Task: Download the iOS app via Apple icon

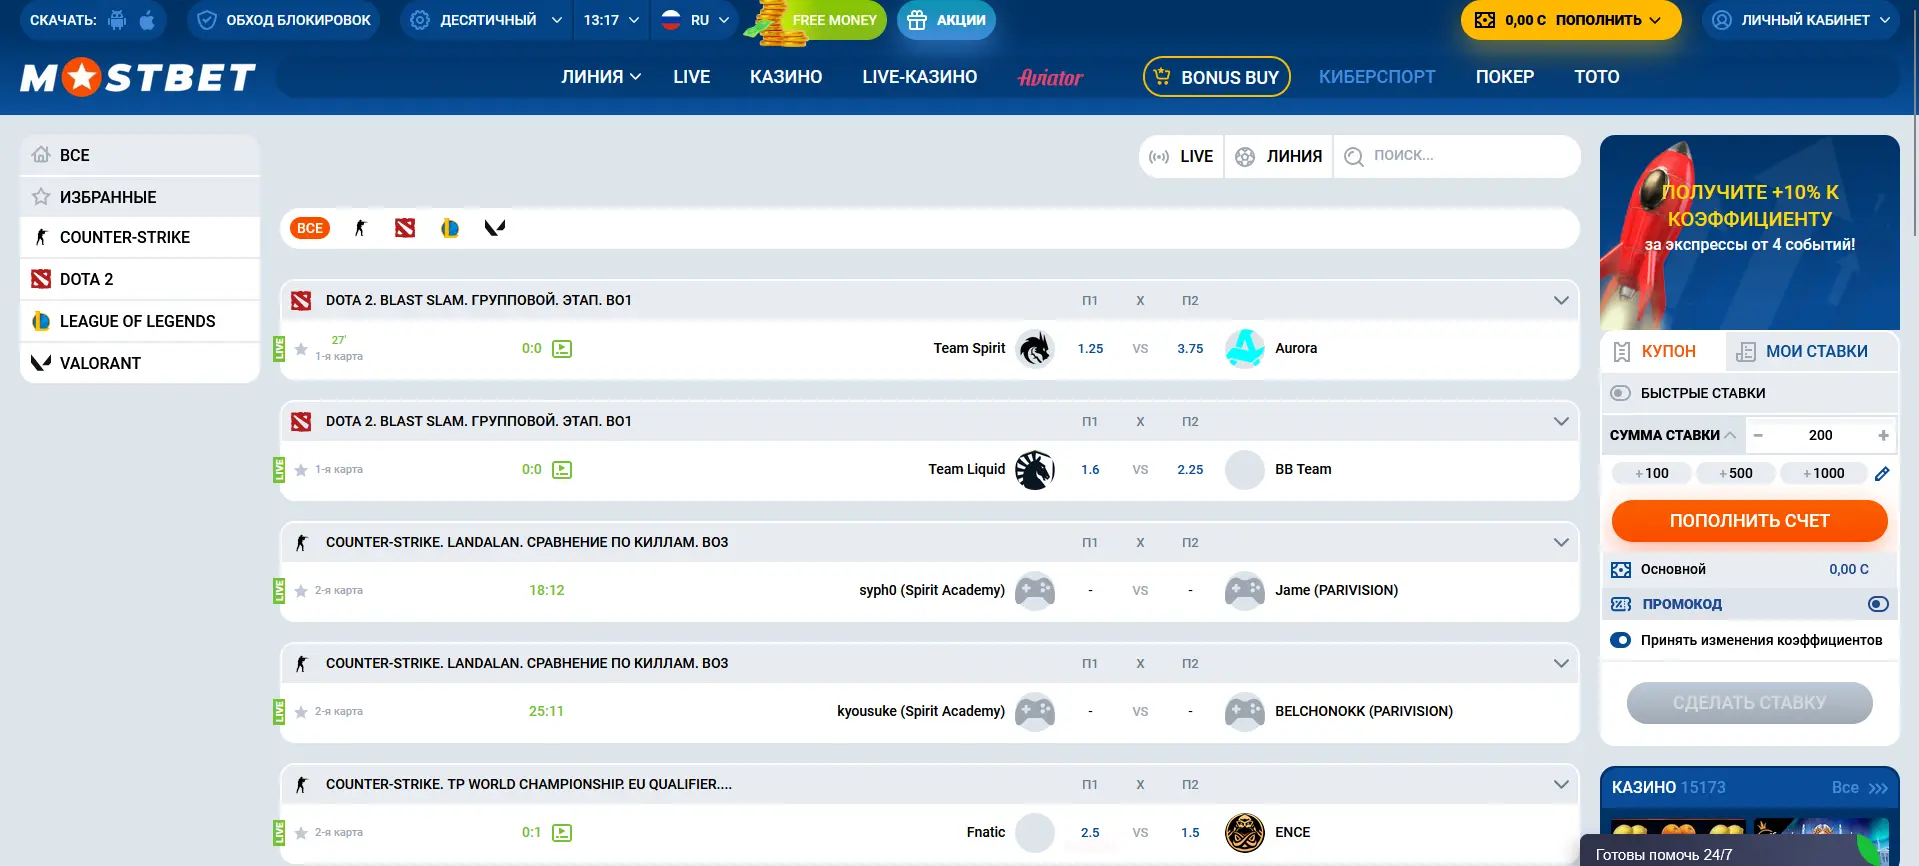Action: (147, 20)
